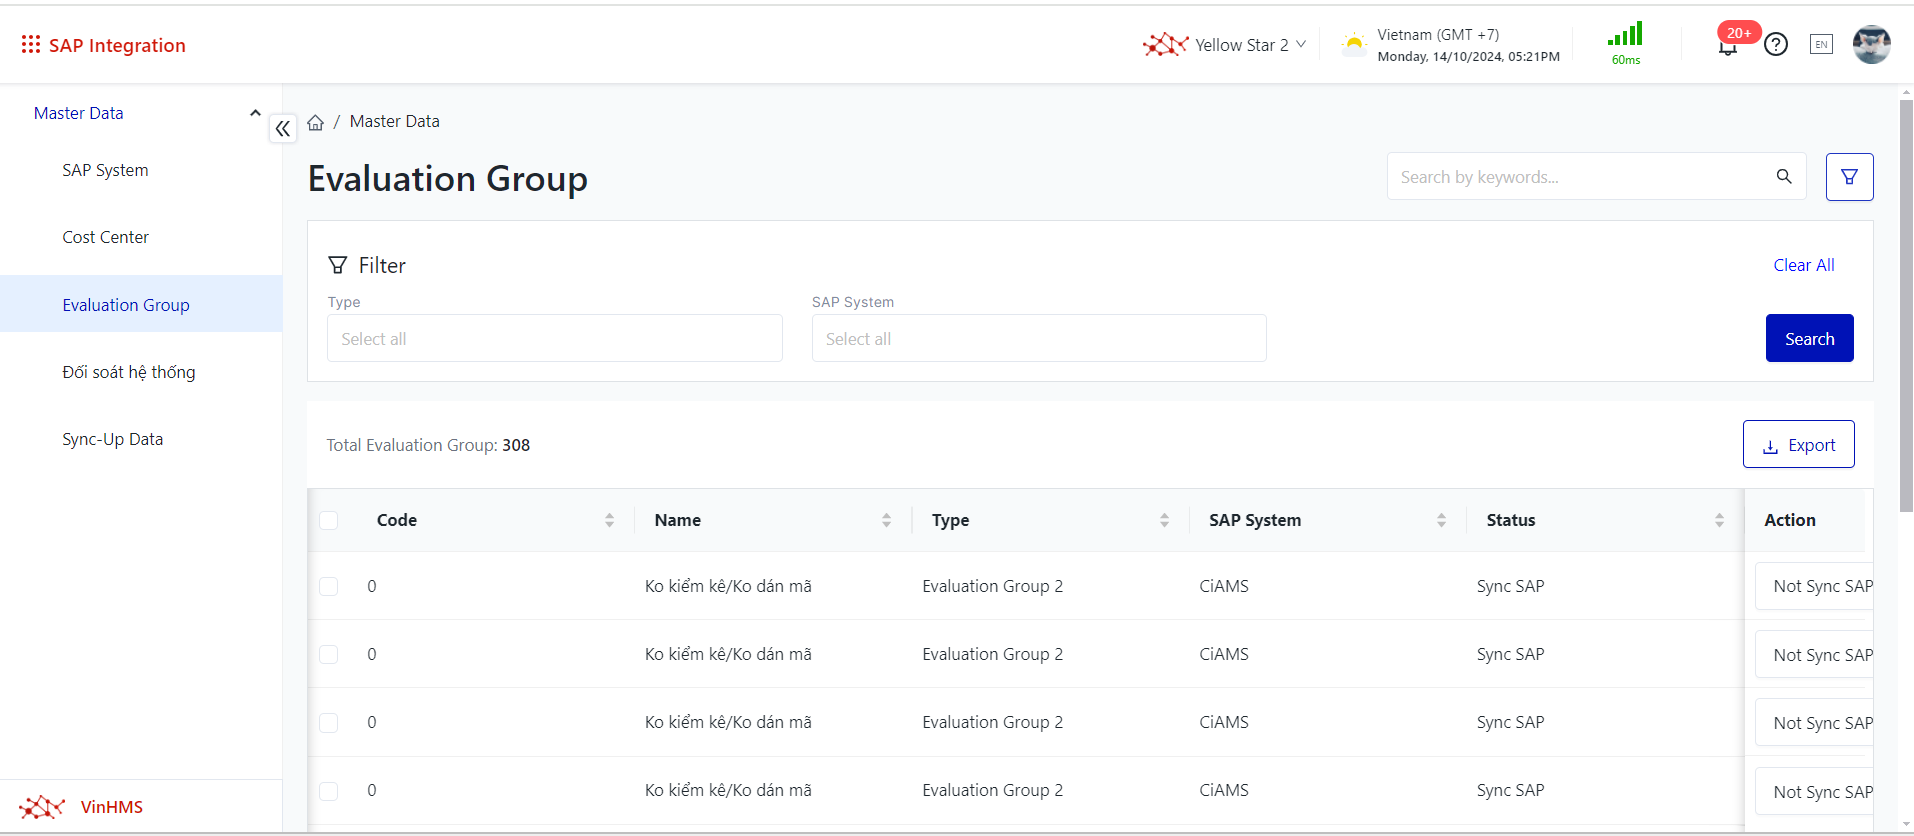
Task: Open the notifications bell
Action: (1727, 47)
